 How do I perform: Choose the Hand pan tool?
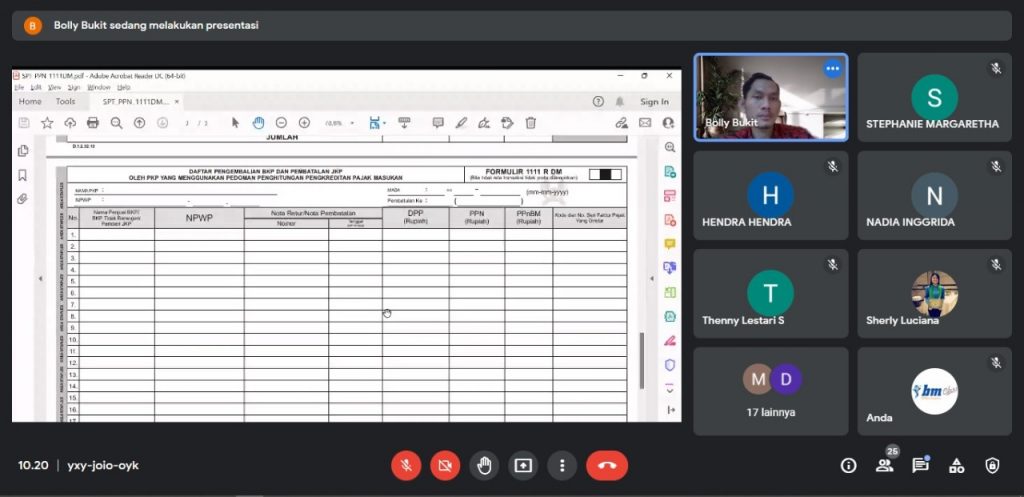259,123
